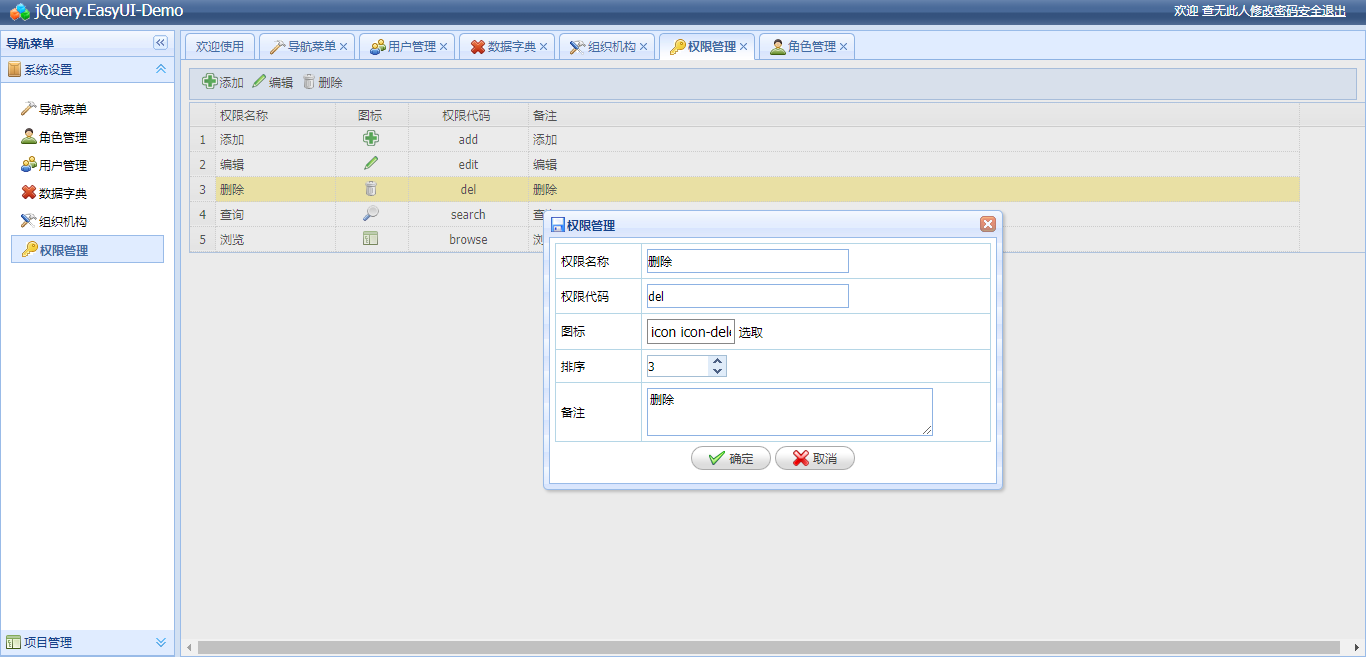This screenshot has width=1366, height=657.
Task: Close the 数据字典 tab
Action: [x=544, y=47]
